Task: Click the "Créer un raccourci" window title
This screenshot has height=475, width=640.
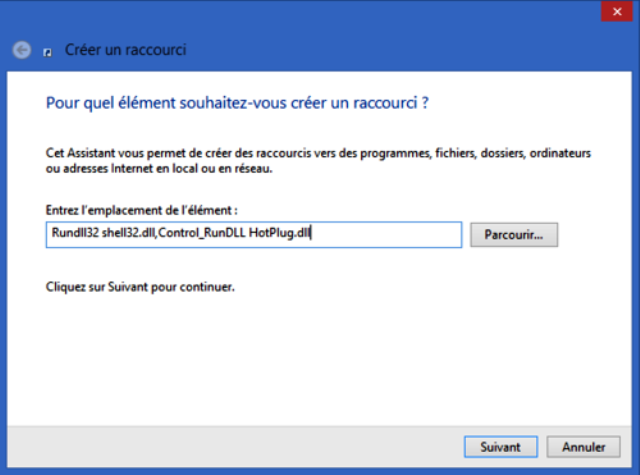Action: coord(125,50)
